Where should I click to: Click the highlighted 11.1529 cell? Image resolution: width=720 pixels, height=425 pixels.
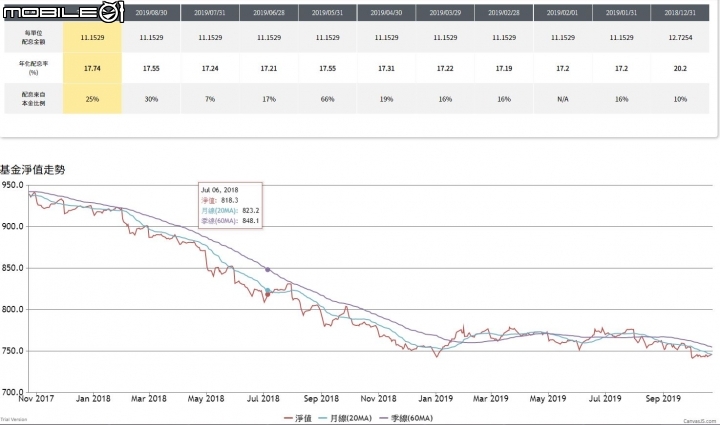[92, 37]
